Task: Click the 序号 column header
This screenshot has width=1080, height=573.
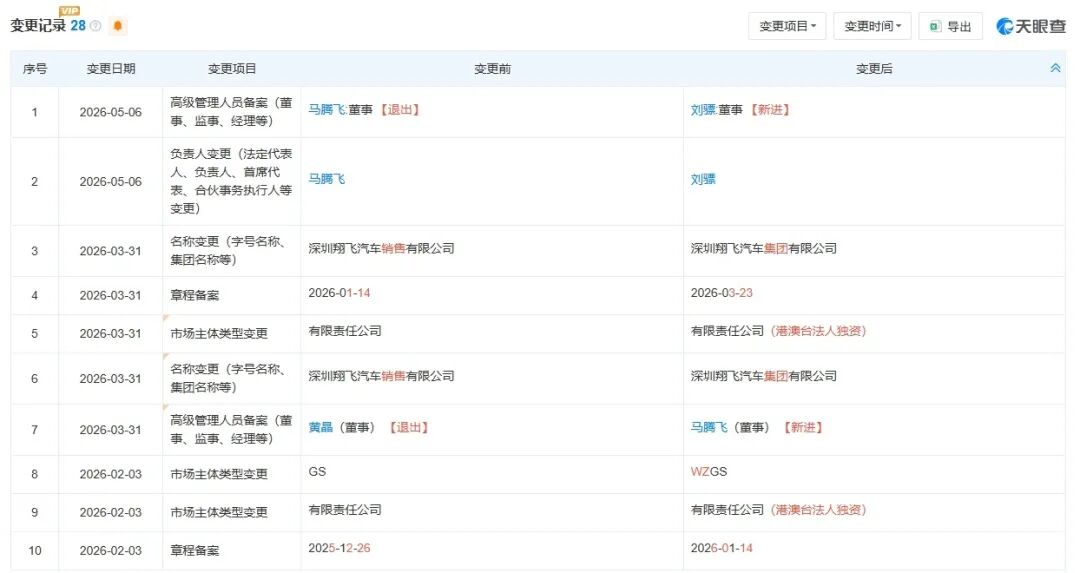Action: pyautogui.click(x=34, y=69)
